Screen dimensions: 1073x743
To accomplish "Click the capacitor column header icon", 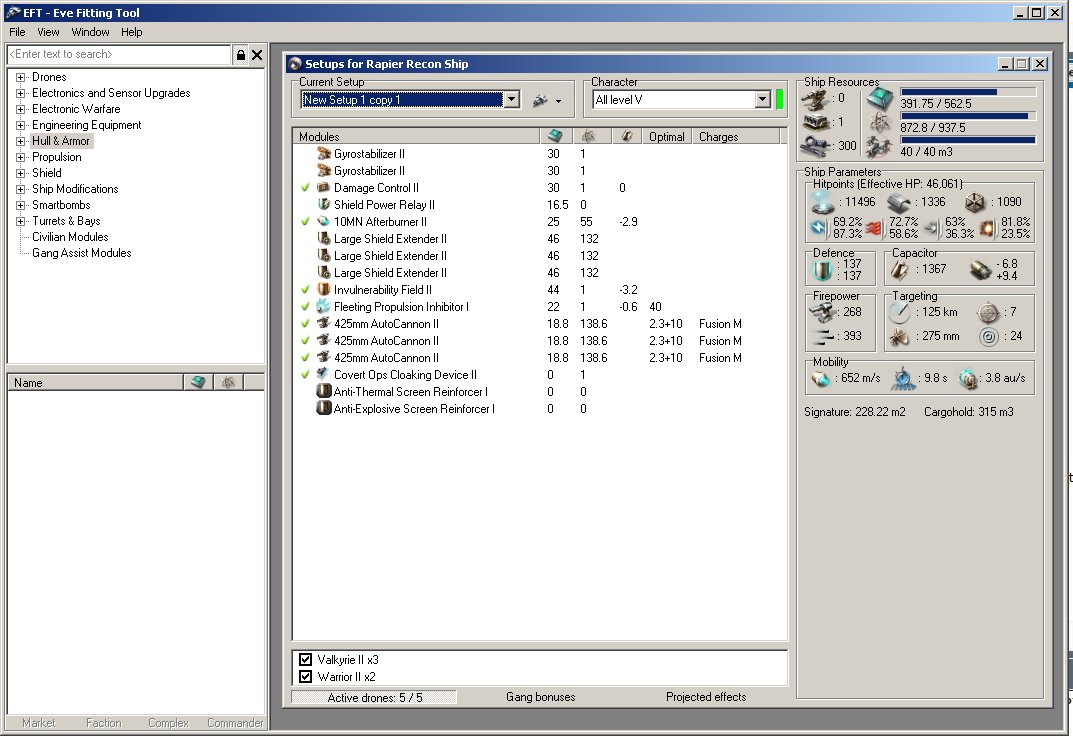I will tap(626, 136).
